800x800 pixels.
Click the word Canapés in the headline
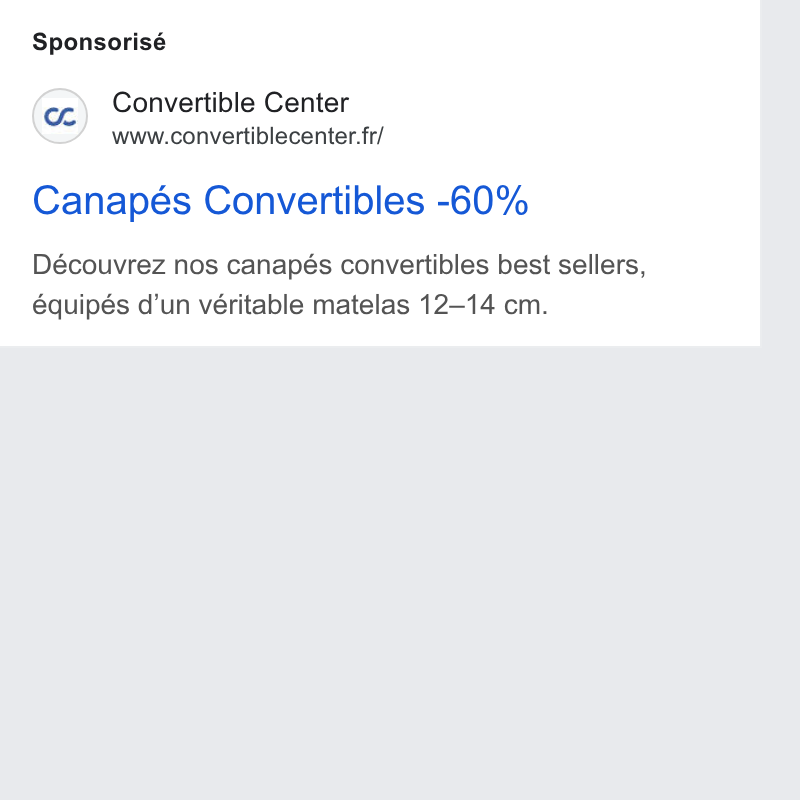tap(112, 202)
